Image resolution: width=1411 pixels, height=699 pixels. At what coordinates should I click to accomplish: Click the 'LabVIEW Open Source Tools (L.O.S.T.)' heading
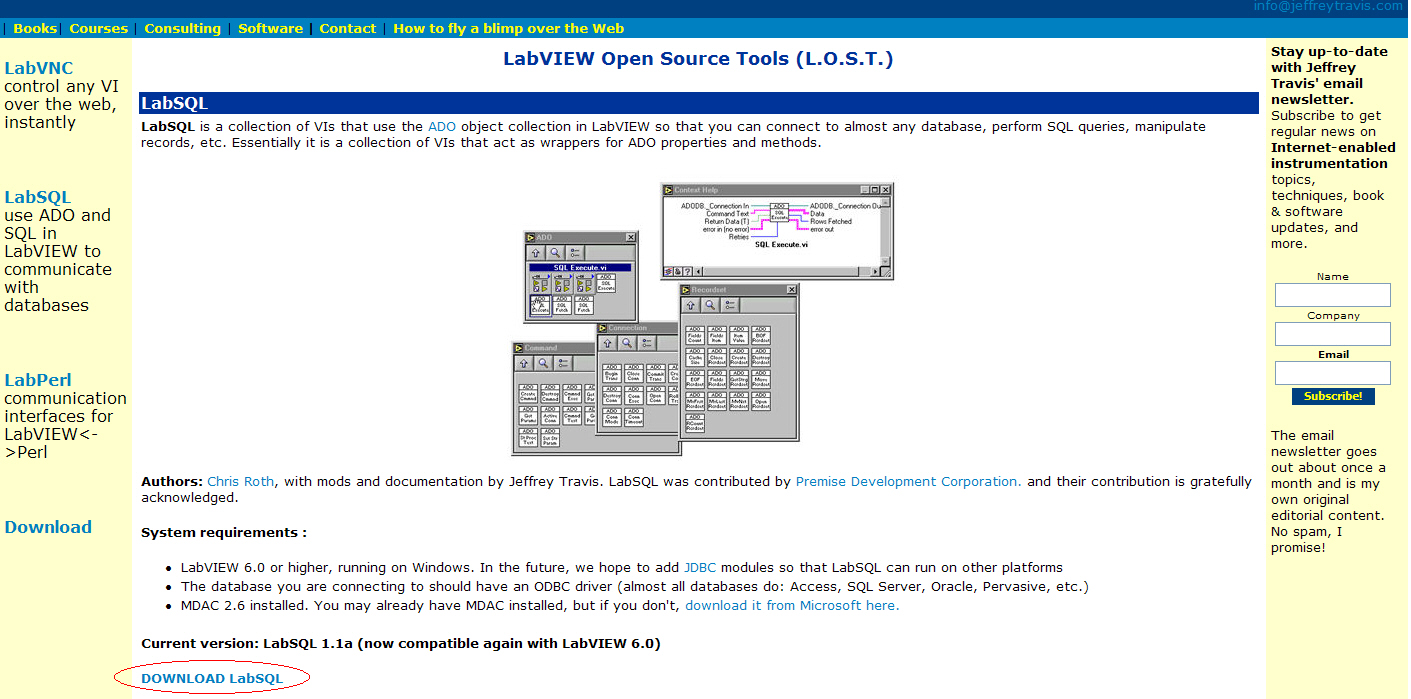point(698,58)
